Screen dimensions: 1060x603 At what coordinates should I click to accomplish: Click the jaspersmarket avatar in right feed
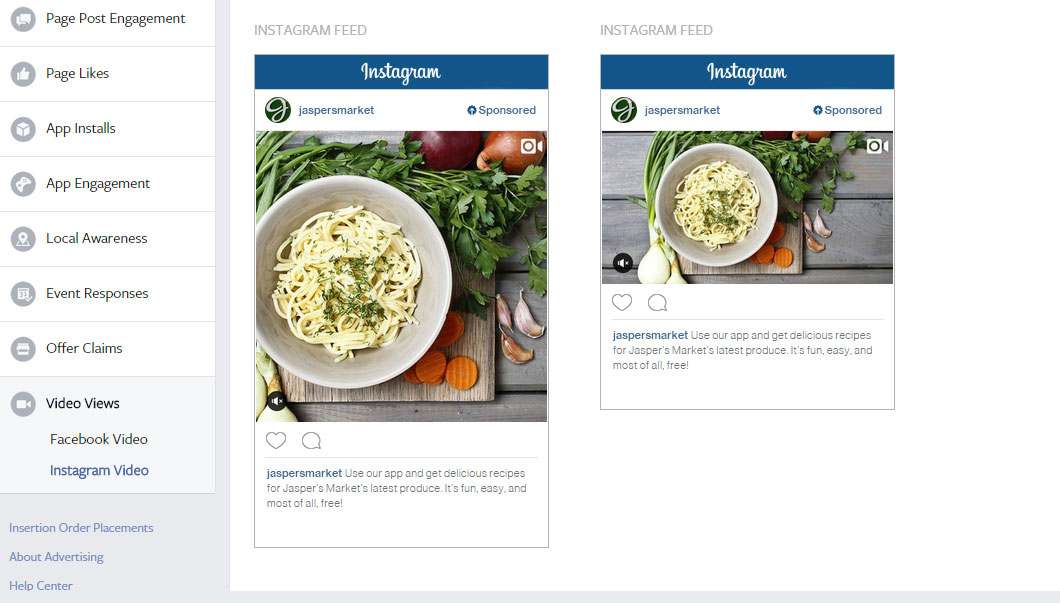click(623, 110)
